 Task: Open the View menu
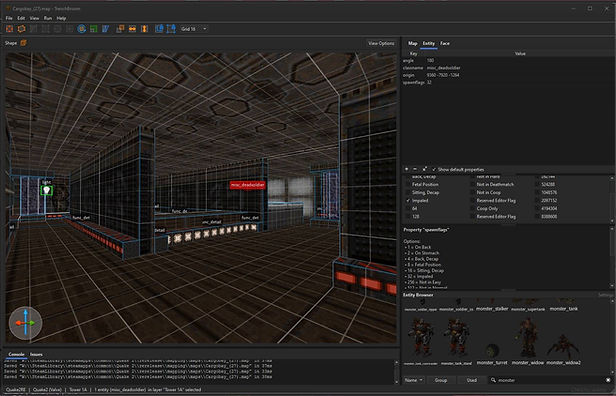pos(35,18)
